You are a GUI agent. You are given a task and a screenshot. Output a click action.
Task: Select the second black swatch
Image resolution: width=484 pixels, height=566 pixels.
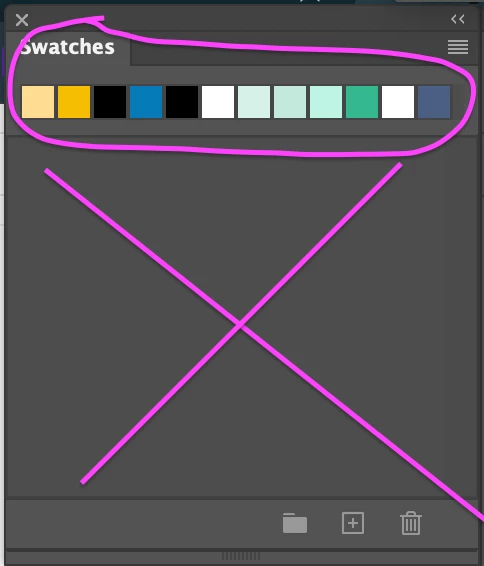coord(182,102)
